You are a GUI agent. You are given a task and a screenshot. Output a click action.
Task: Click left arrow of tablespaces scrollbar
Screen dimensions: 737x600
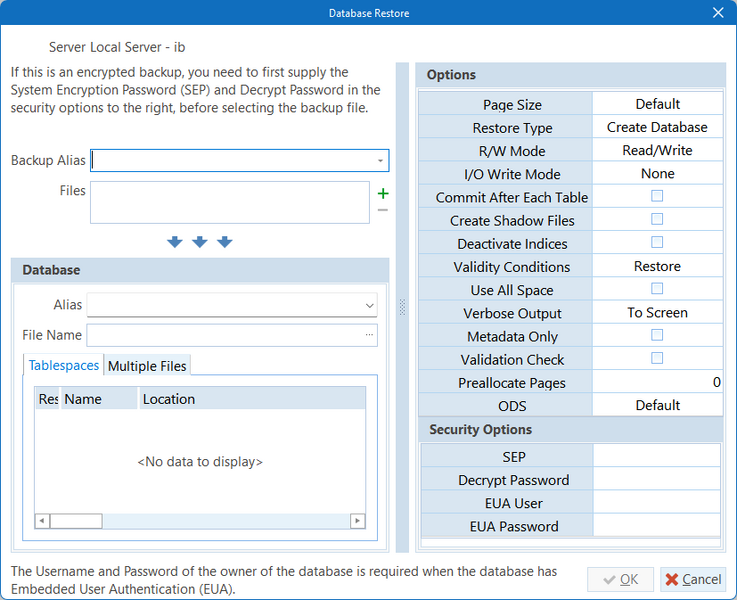pos(42,521)
